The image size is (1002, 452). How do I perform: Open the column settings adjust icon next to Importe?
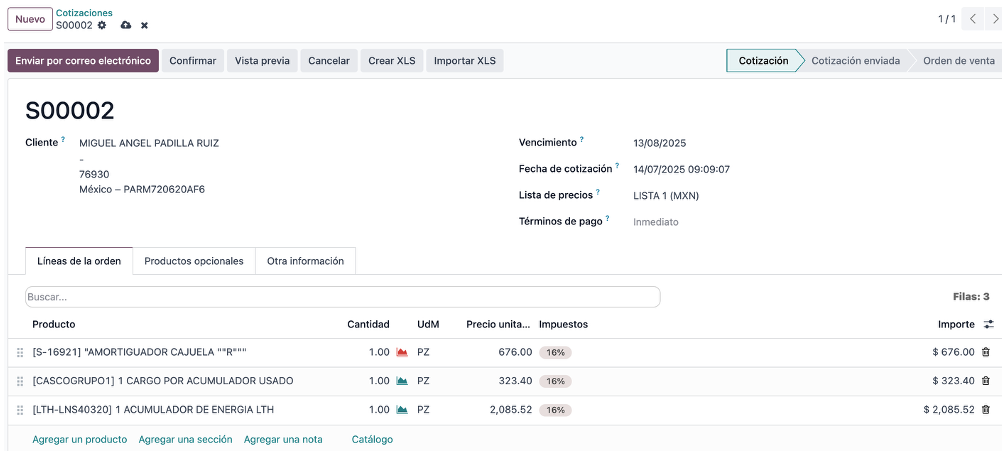click(989, 325)
